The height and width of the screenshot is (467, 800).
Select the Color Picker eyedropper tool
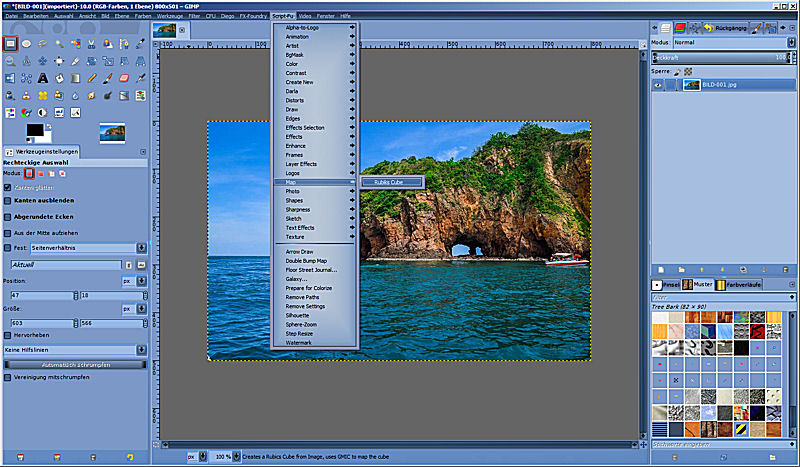[141, 44]
